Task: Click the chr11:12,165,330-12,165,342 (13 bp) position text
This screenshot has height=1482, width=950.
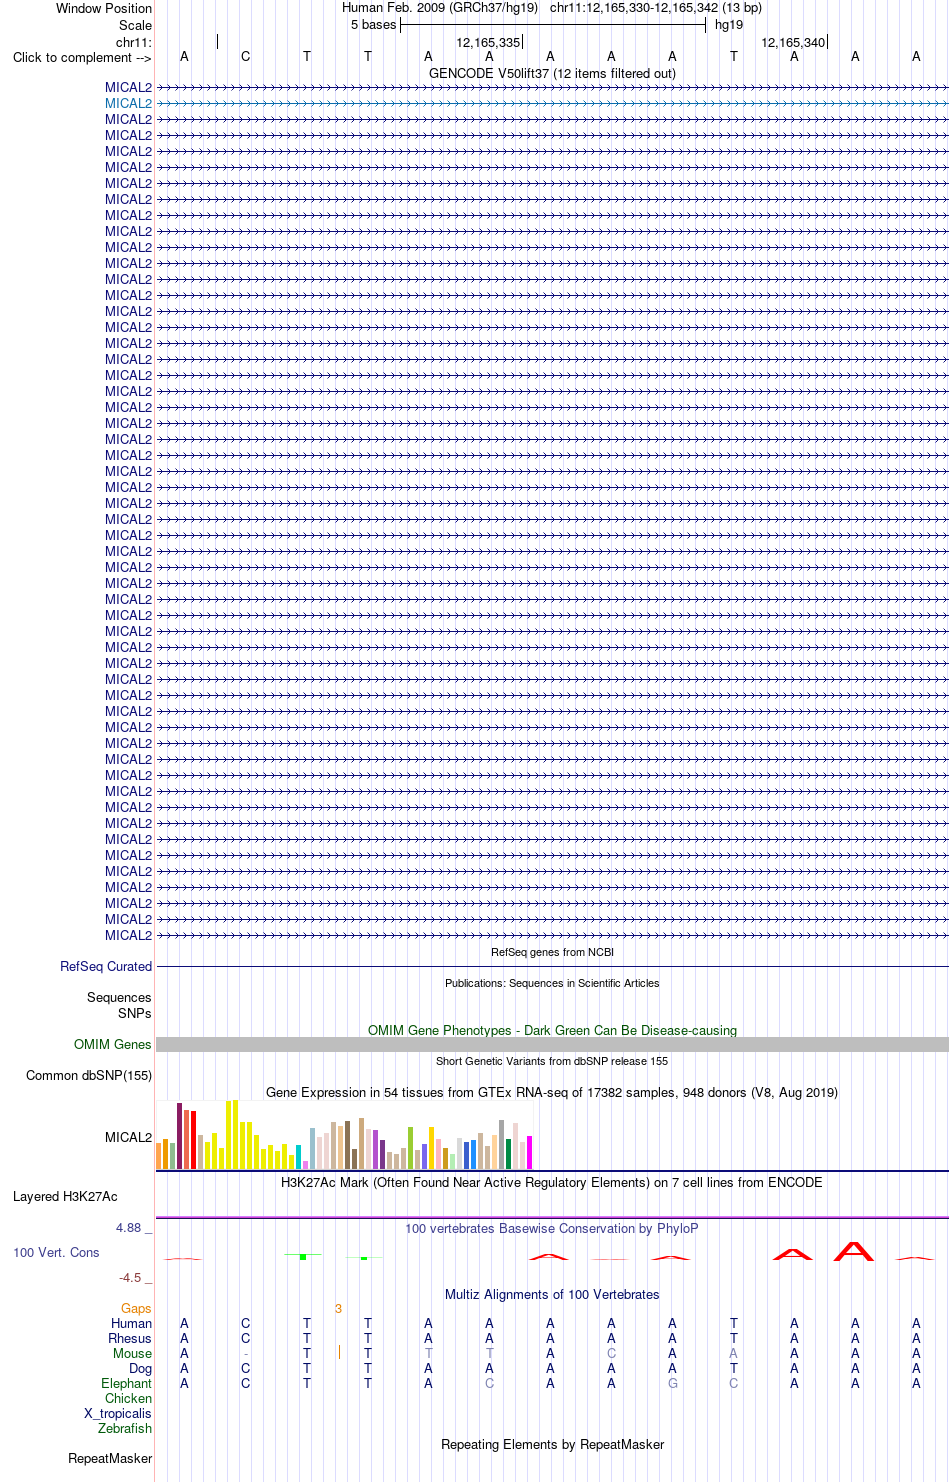Action: [x=656, y=7]
